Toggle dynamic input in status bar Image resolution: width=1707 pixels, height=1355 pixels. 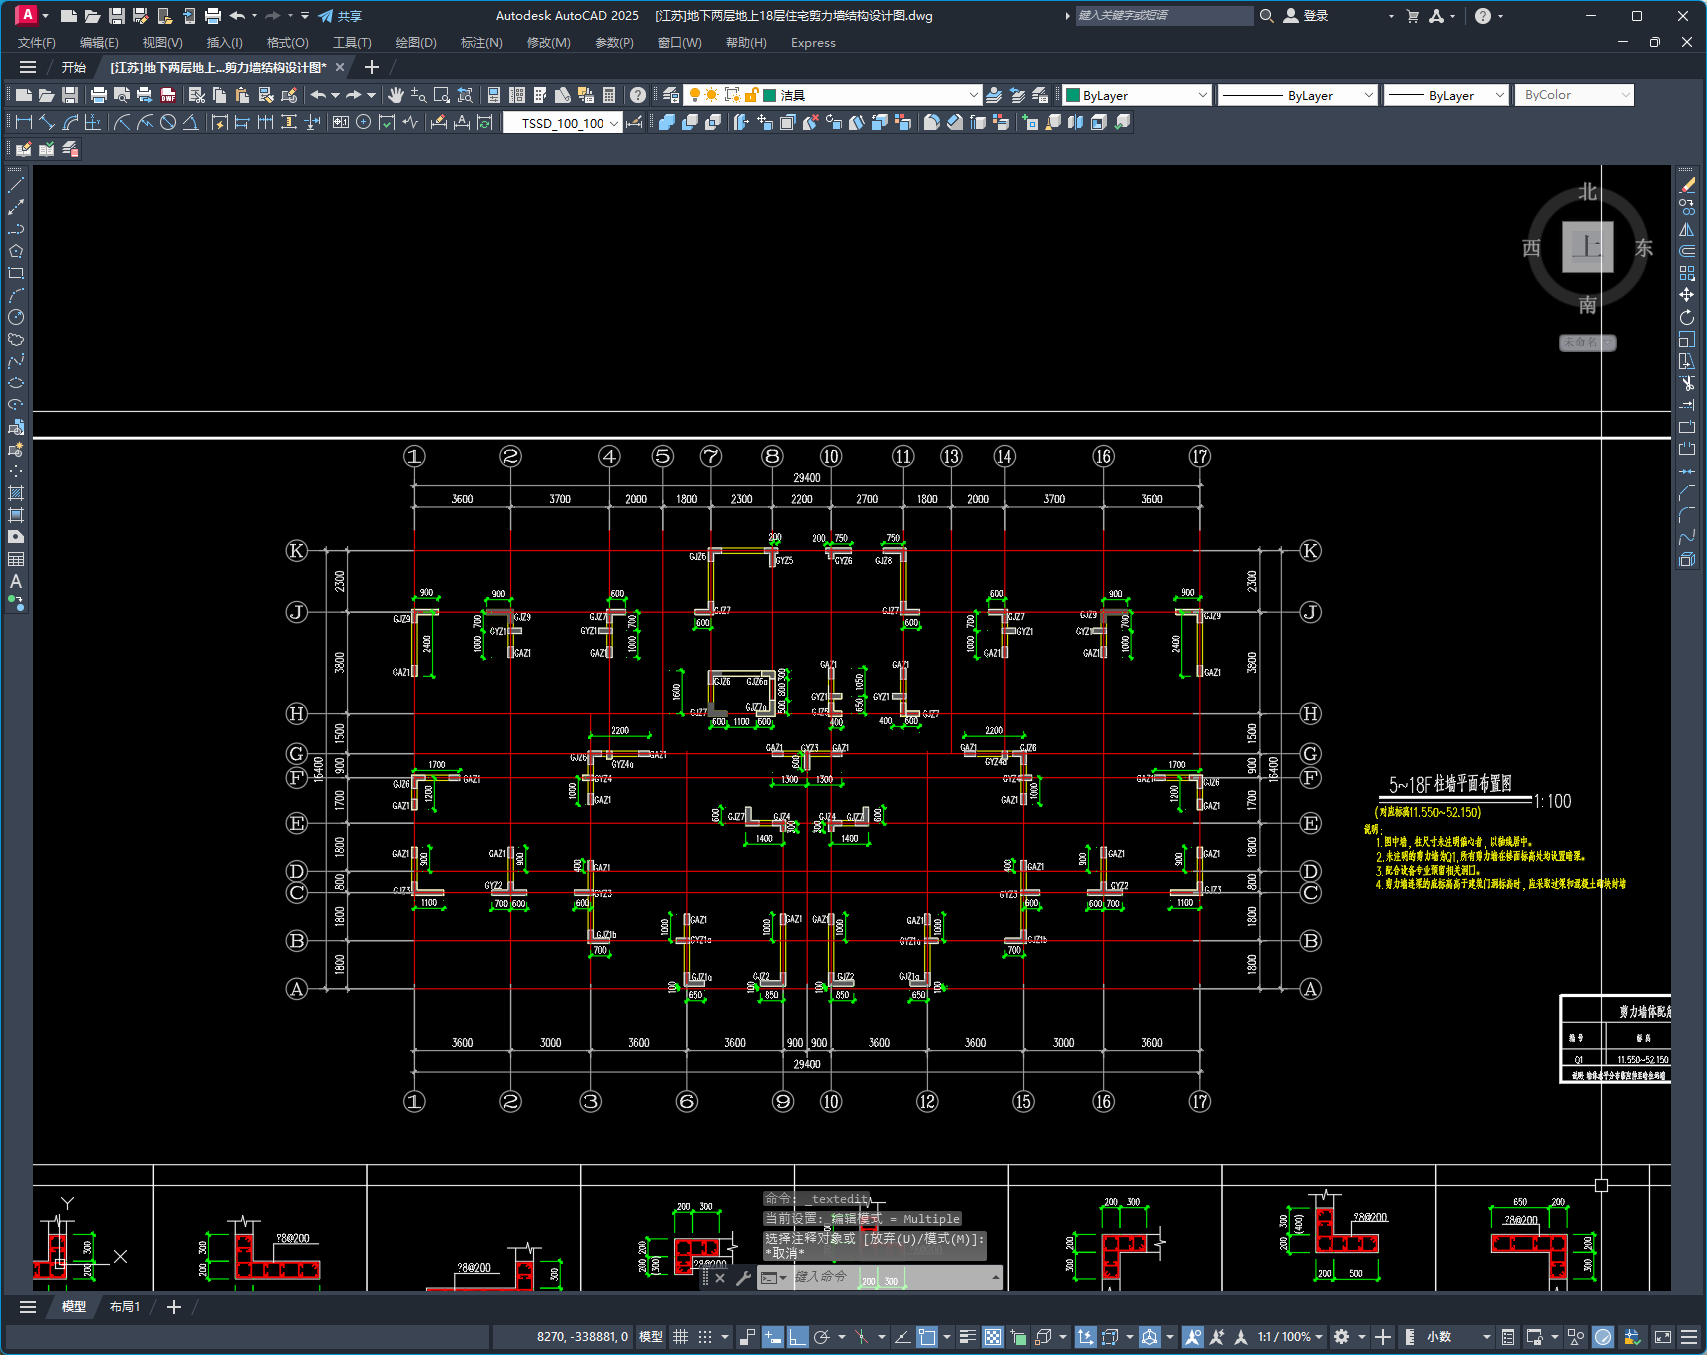click(773, 1337)
